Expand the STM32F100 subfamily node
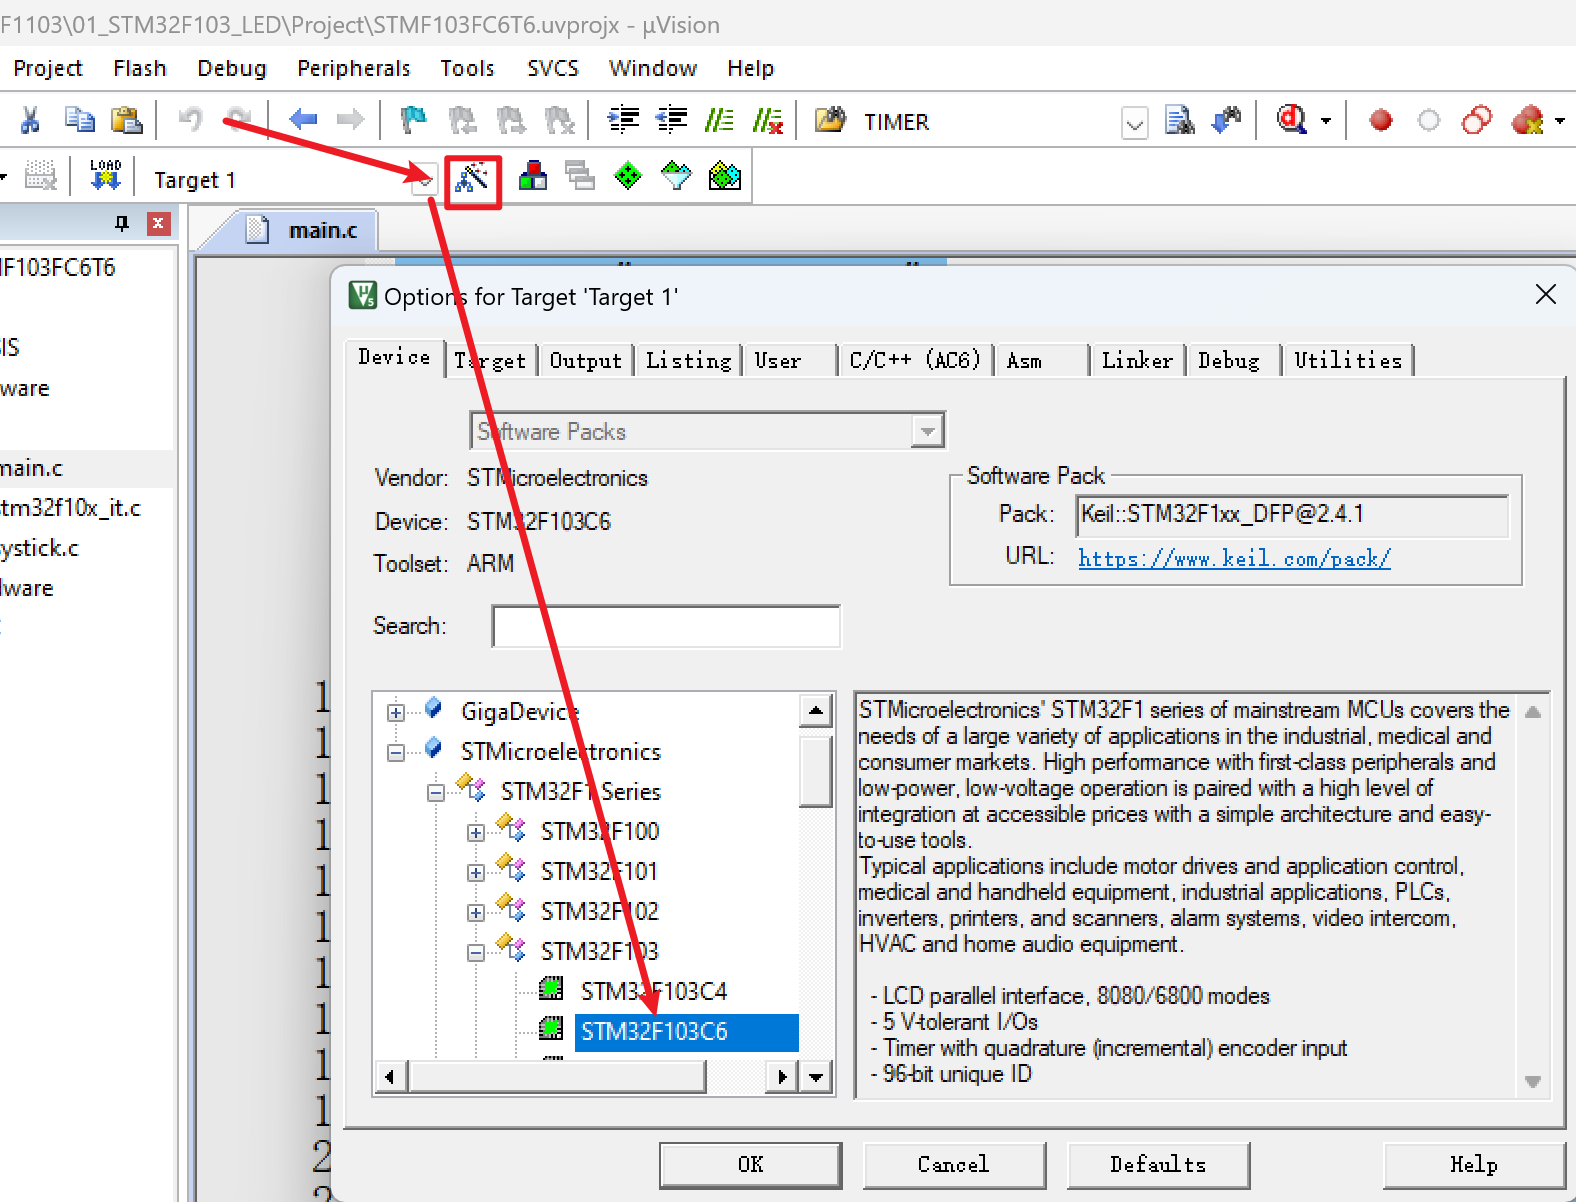This screenshot has height=1202, width=1576. [x=476, y=832]
